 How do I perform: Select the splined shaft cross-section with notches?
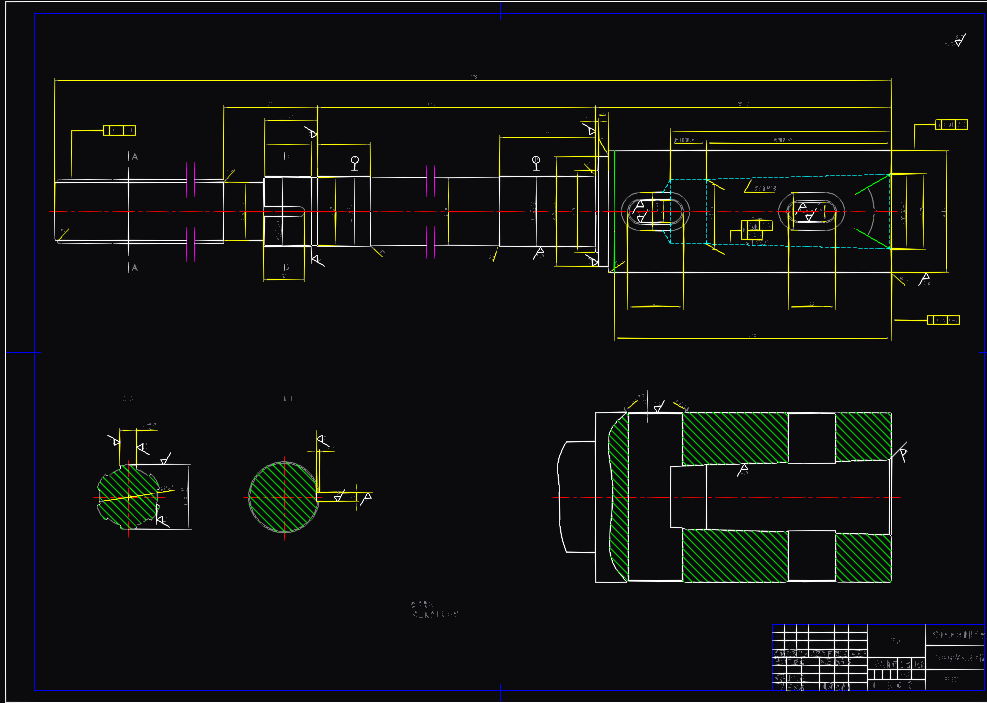pyautogui.click(x=128, y=497)
